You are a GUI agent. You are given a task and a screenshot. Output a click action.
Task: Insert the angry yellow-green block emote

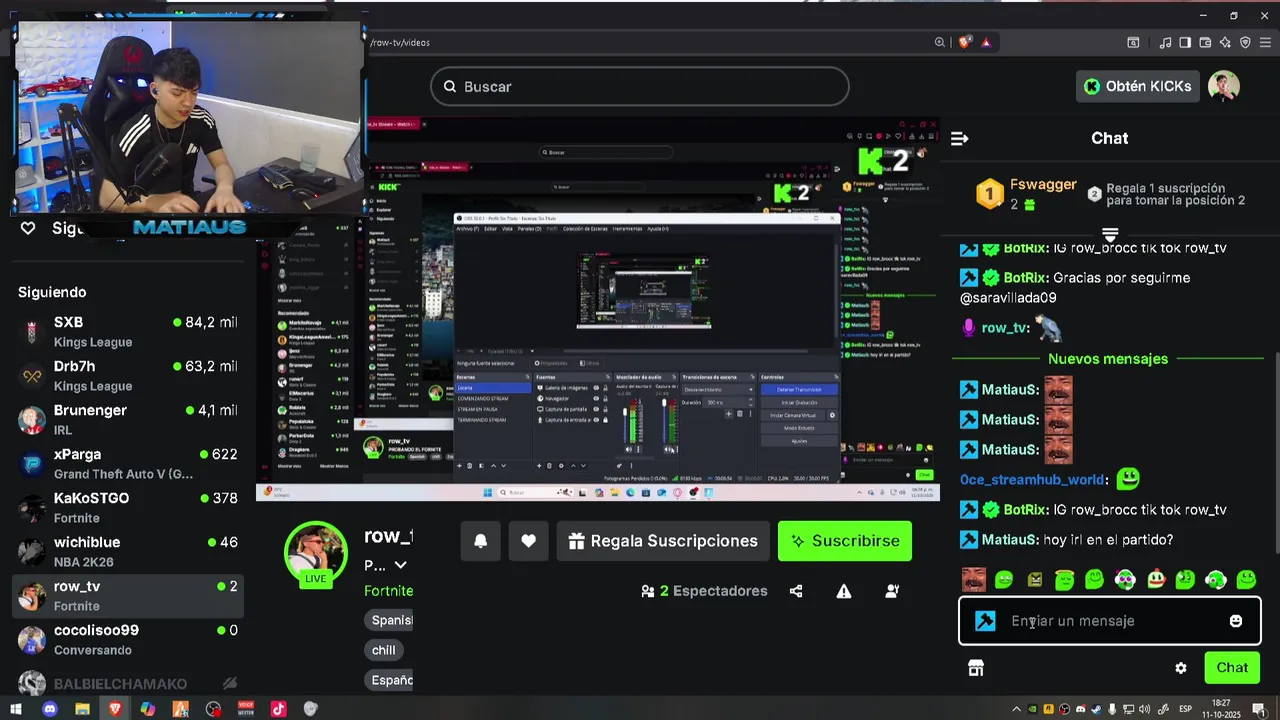1034,579
